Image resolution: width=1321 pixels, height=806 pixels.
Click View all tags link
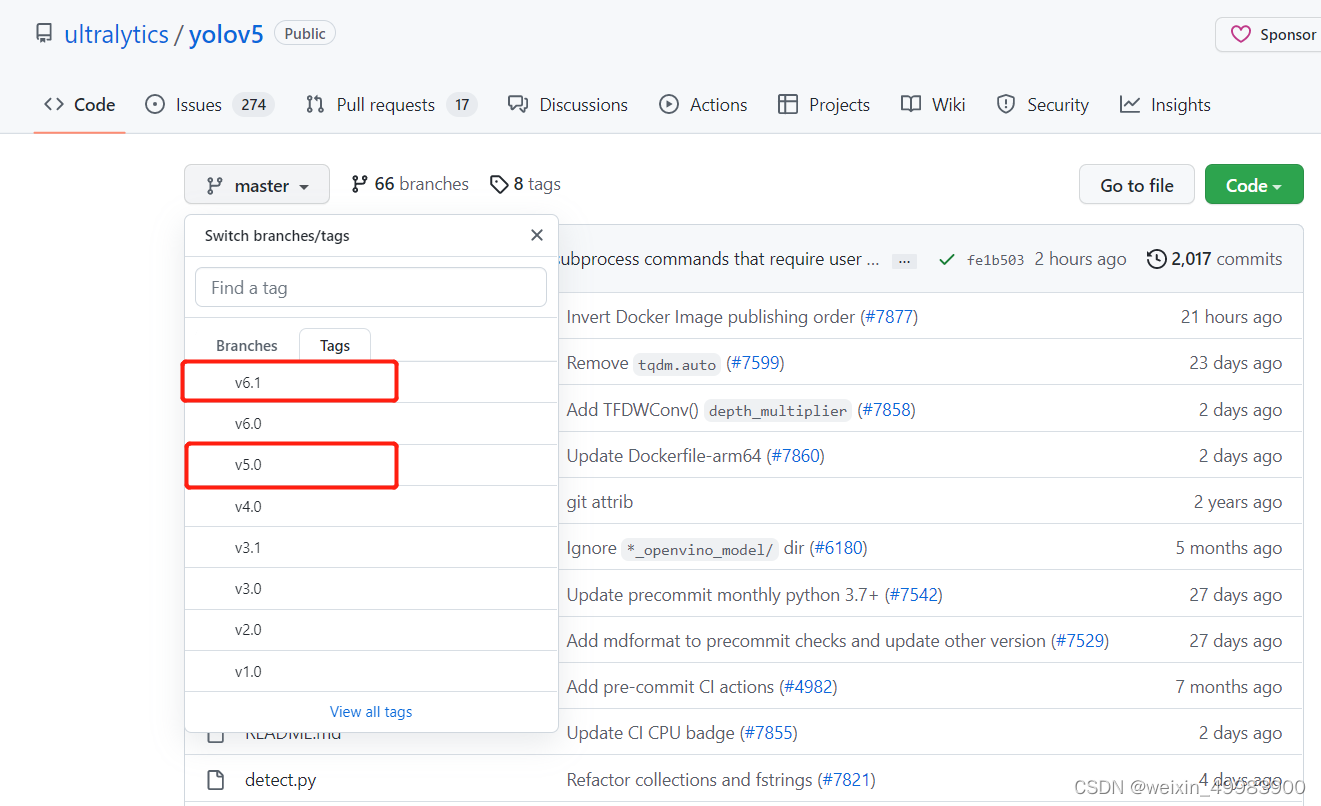[x=371, y=712]
